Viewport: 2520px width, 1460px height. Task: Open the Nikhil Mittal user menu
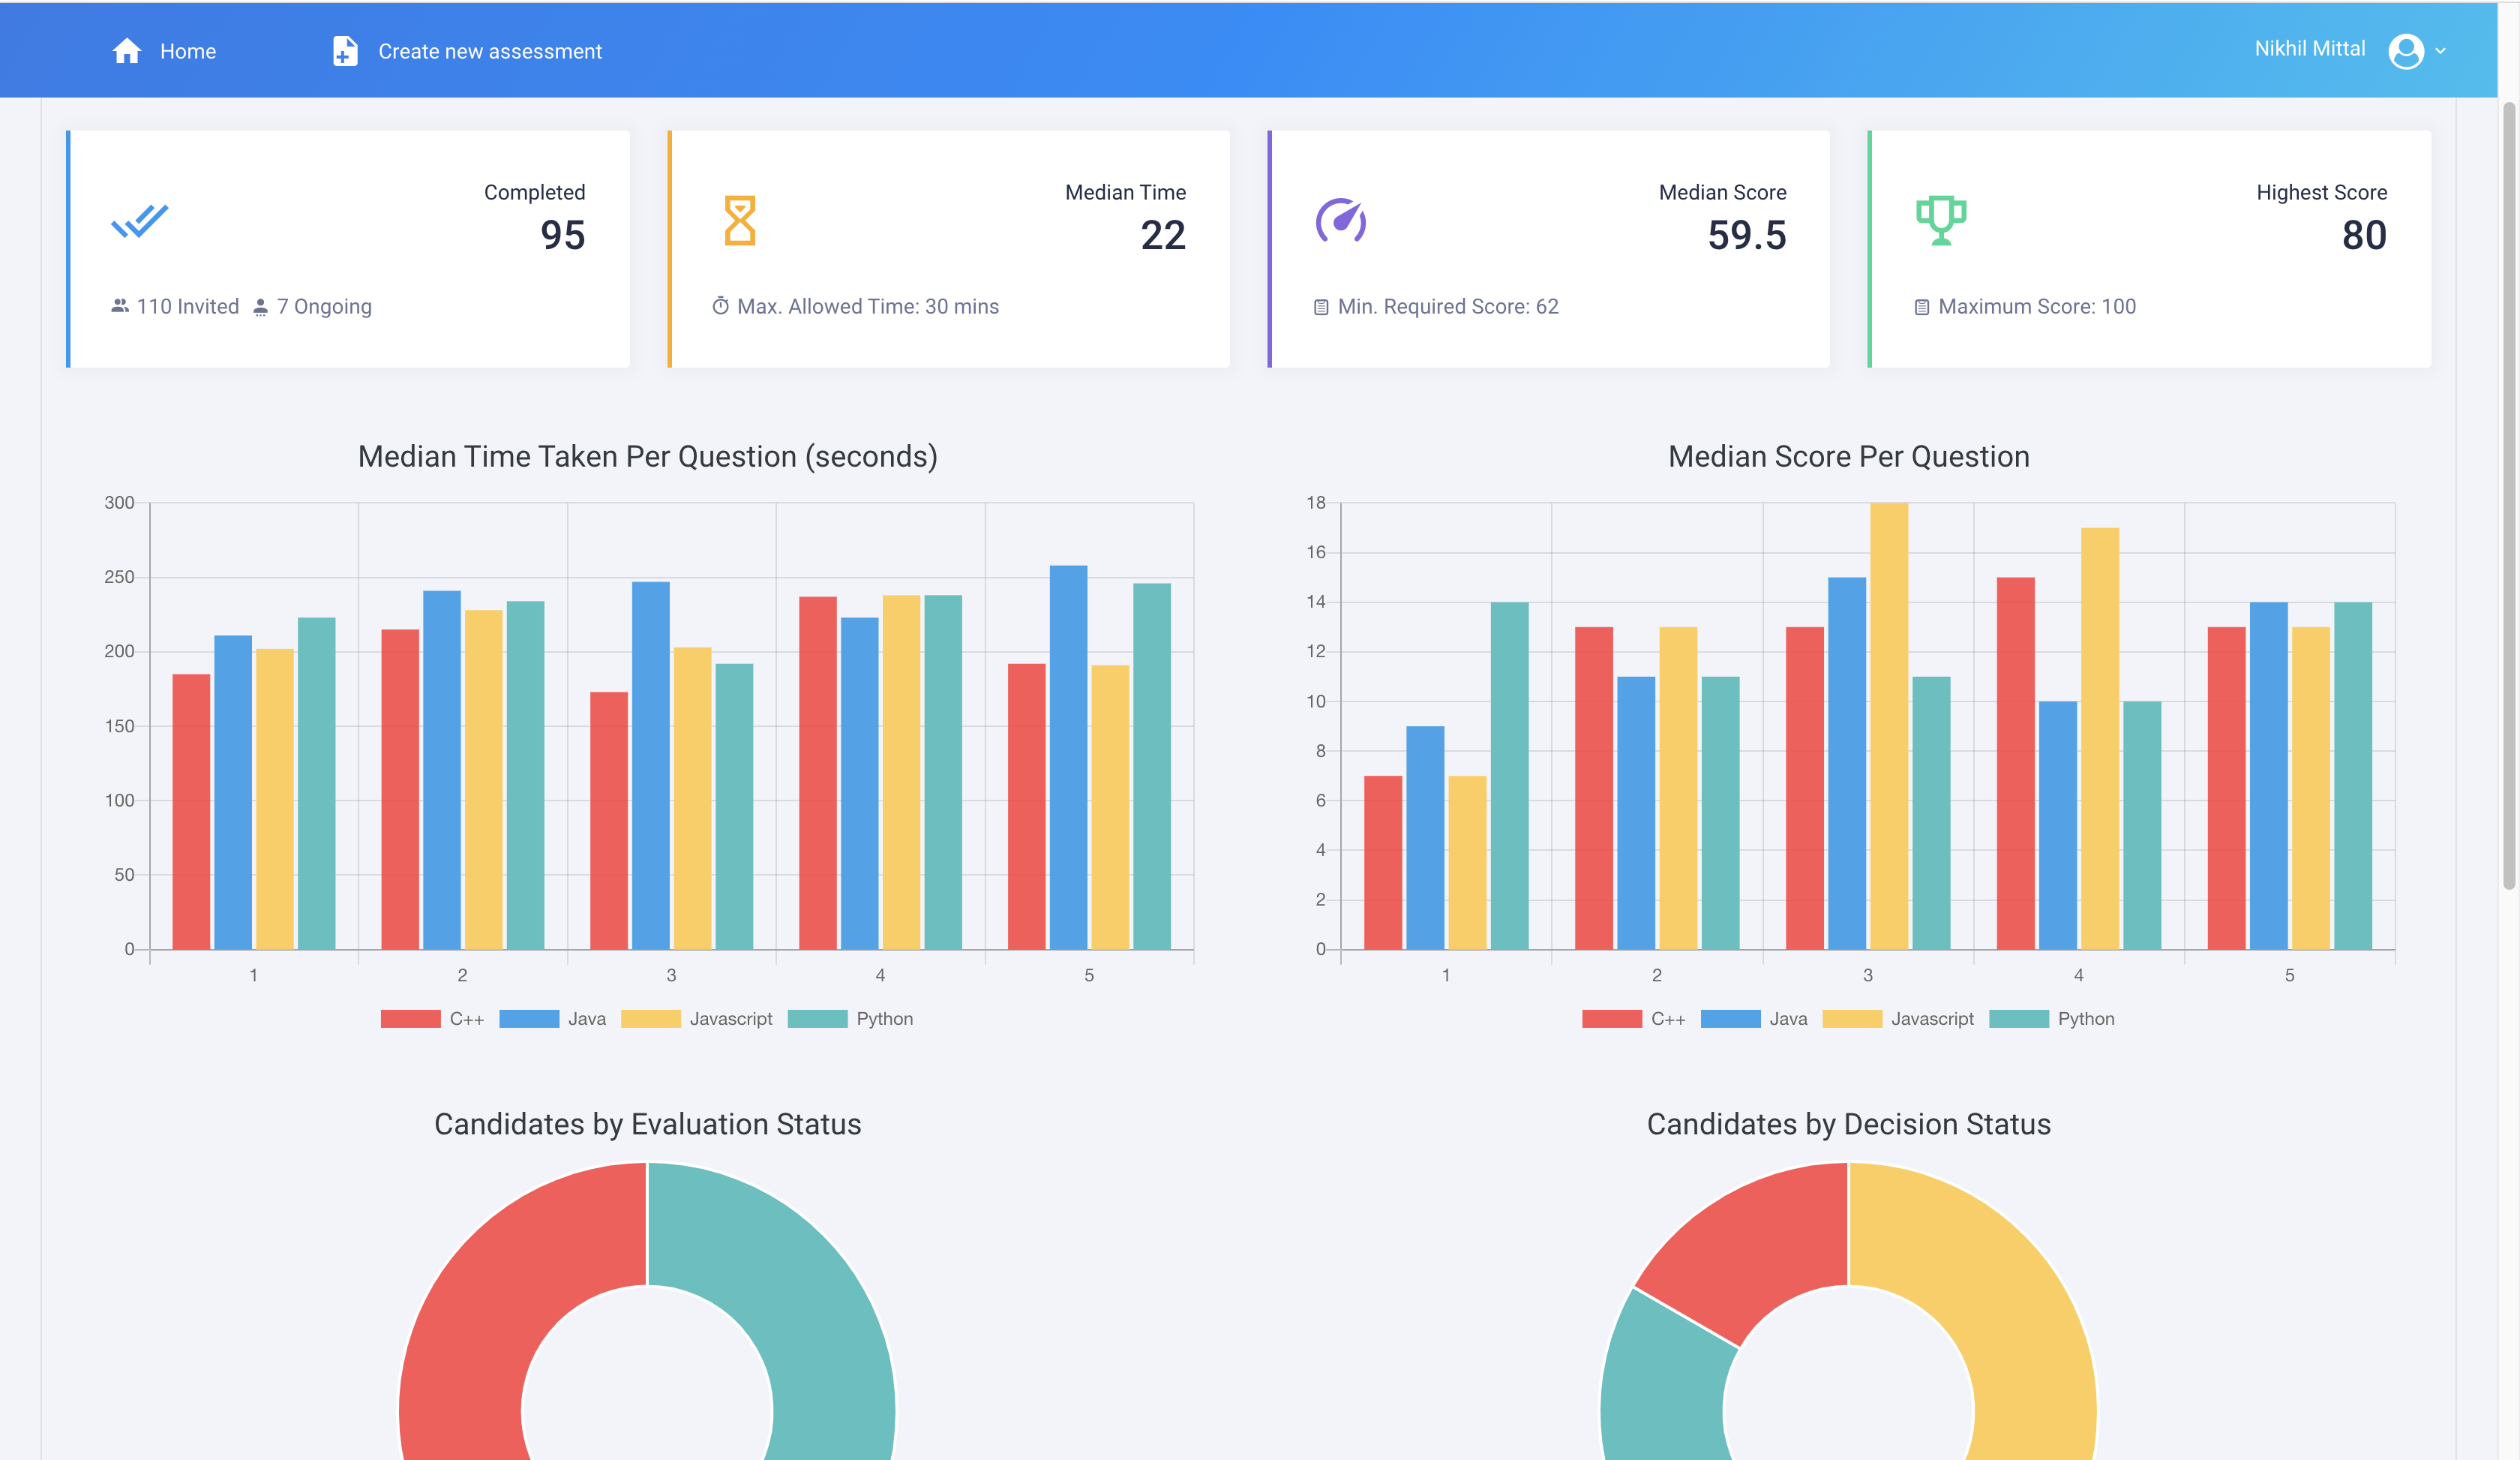[2309, 49]
